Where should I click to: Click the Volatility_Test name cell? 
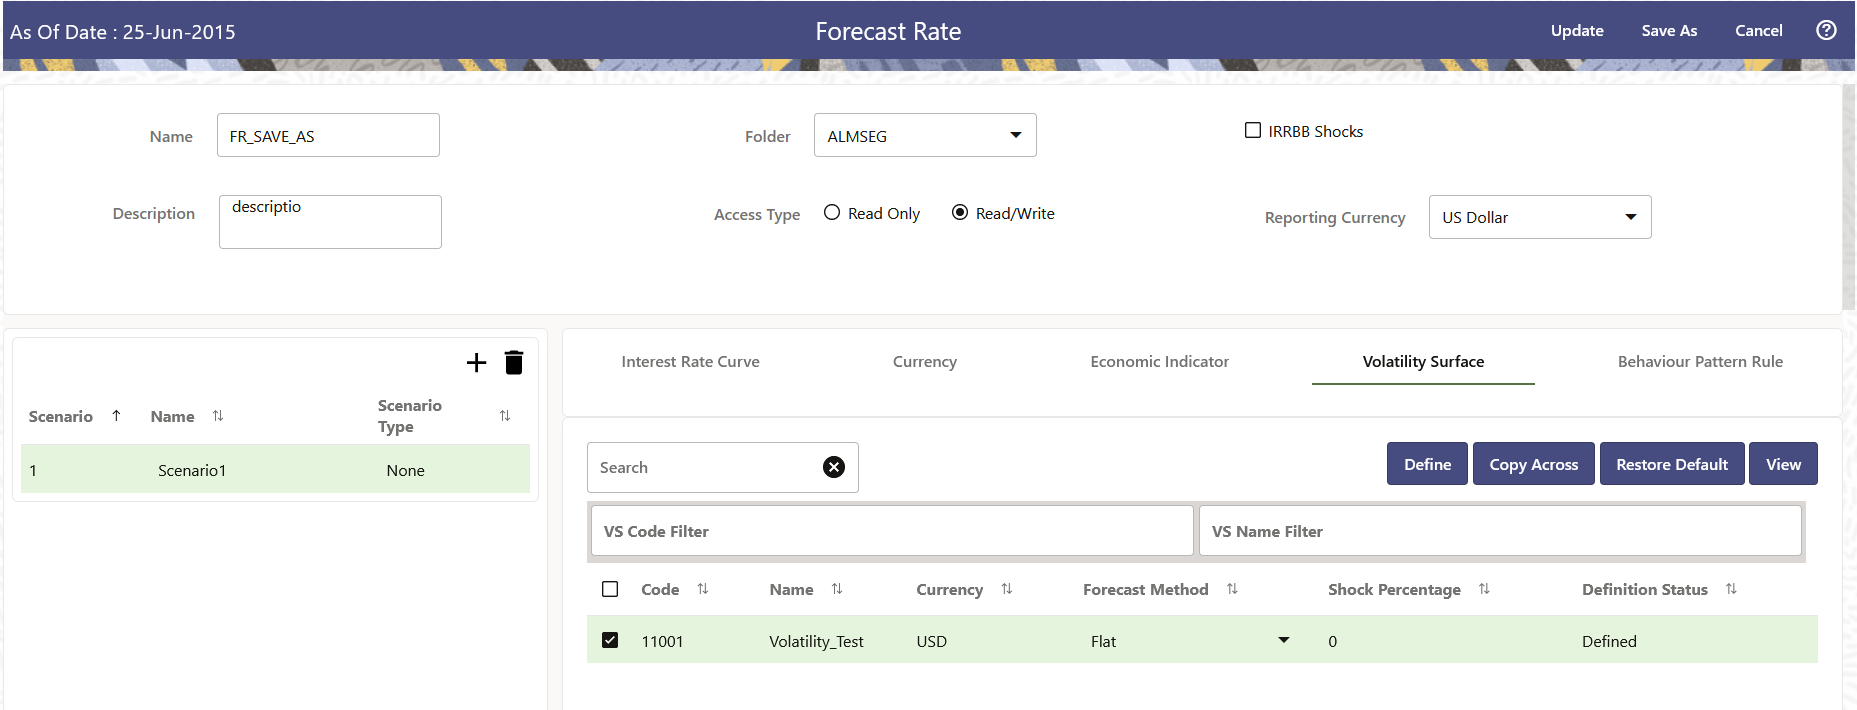pos(816,641)
